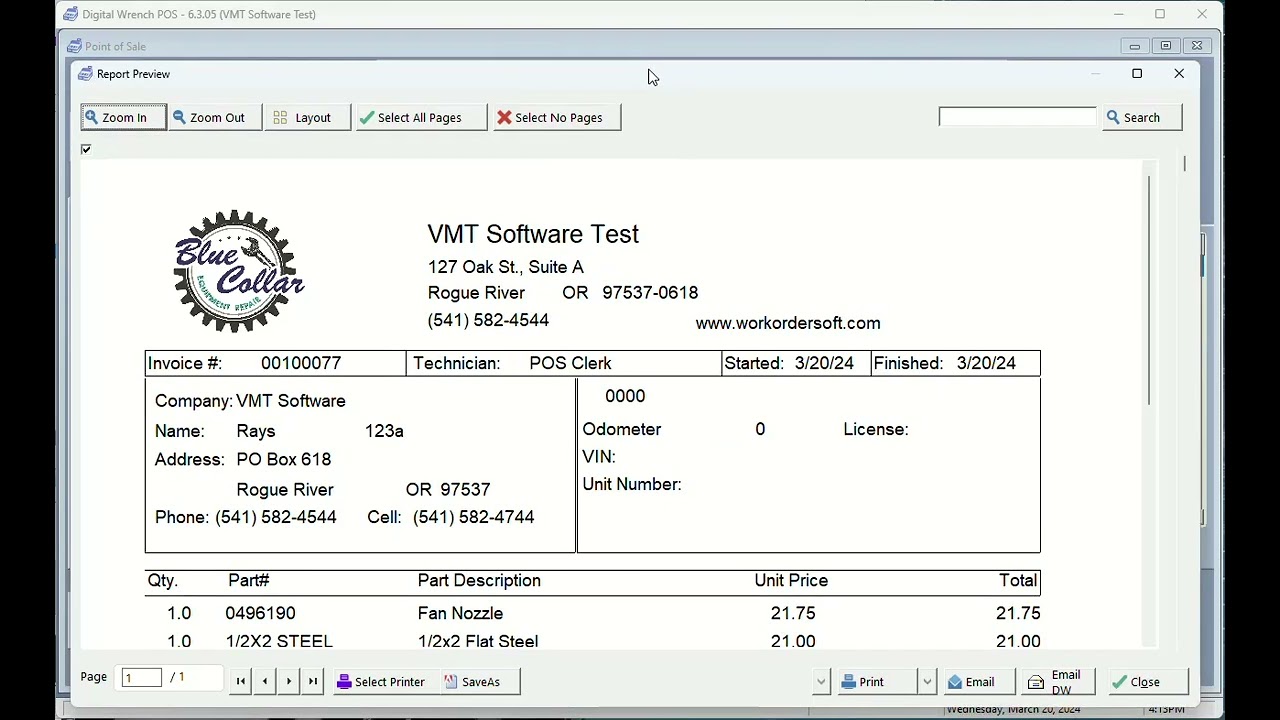Close the Point of Sale window

coord(1197,46)
